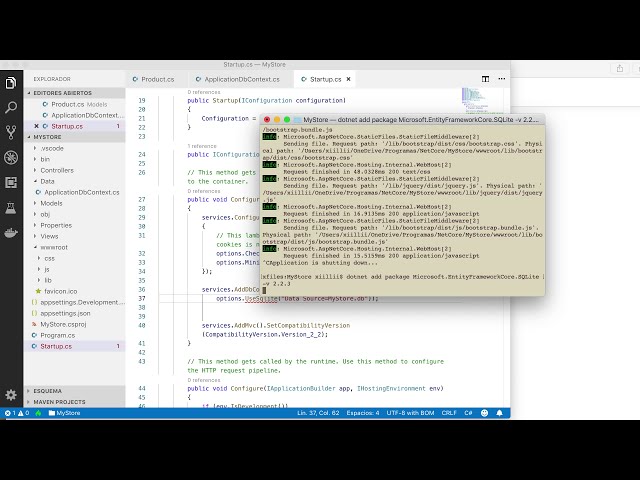Change indentation via Espacios: 4

(363, 413)
